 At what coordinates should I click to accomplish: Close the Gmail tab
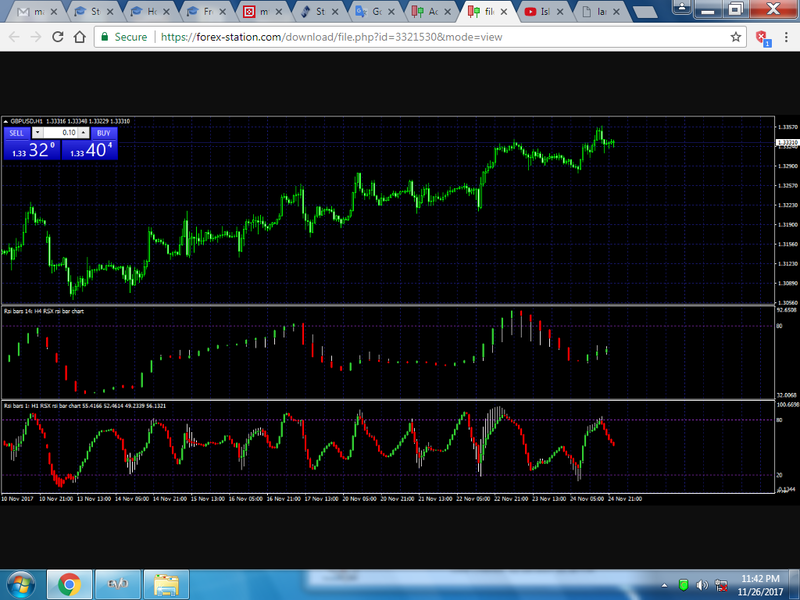[x=54, y=12]
